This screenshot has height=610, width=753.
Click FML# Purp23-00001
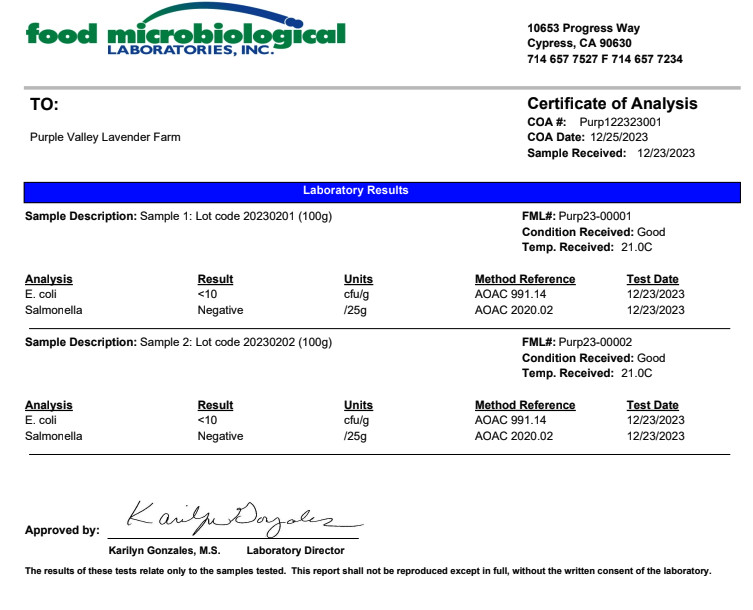[577, 216]
